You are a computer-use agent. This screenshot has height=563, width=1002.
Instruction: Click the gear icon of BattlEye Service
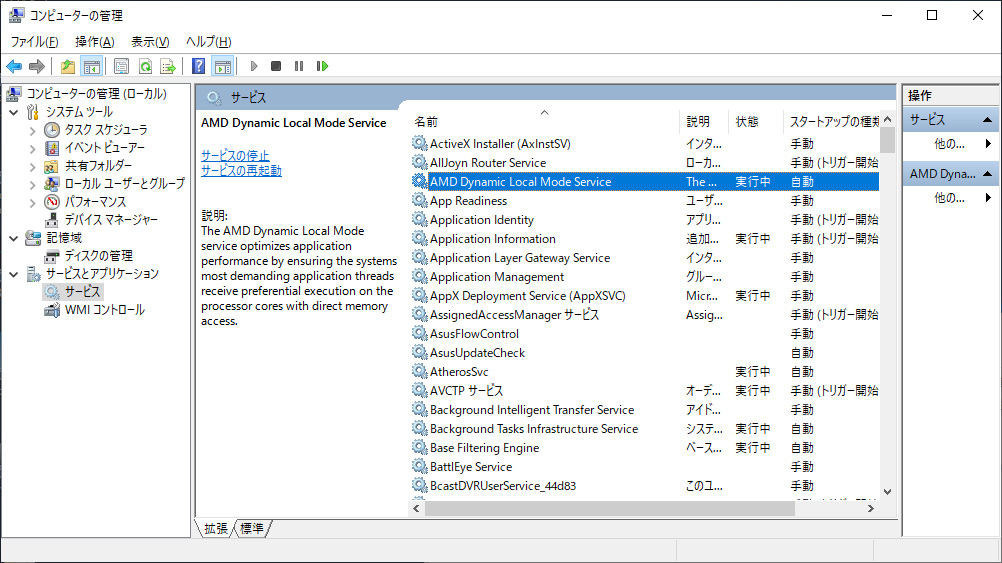(x=419, y=466)
